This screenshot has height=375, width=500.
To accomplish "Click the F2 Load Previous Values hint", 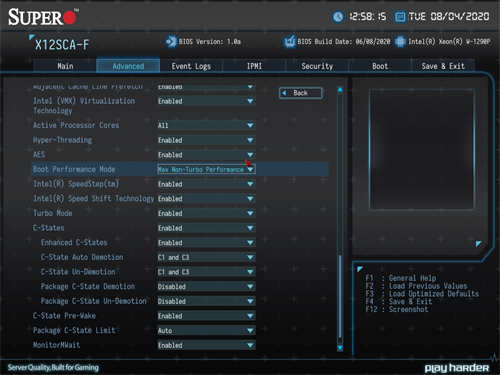I will (416, 286).
